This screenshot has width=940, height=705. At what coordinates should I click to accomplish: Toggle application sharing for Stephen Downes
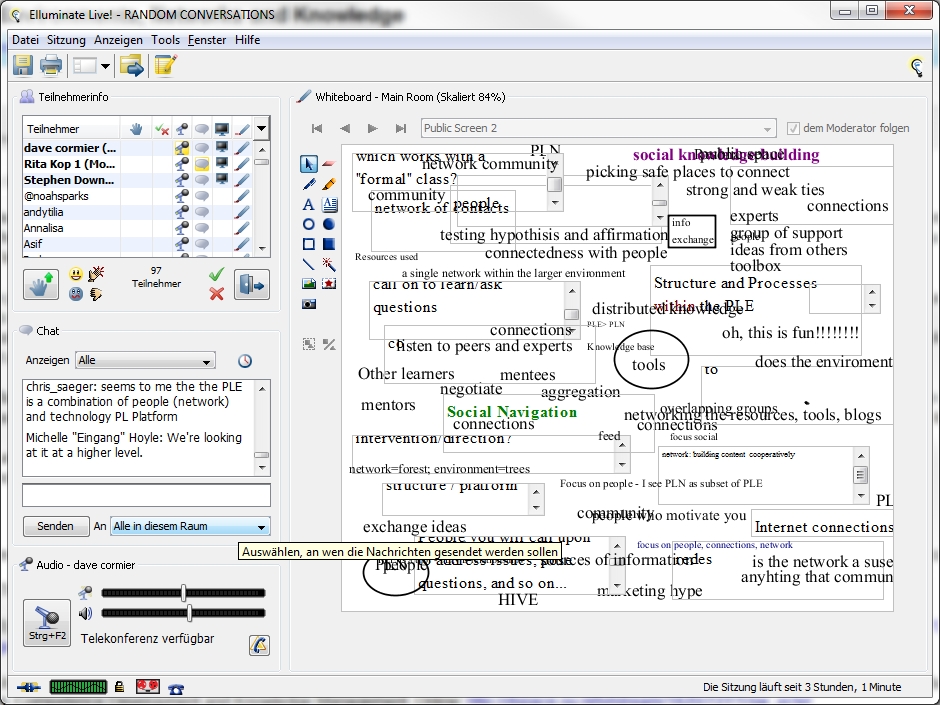[x=222, y=179]
